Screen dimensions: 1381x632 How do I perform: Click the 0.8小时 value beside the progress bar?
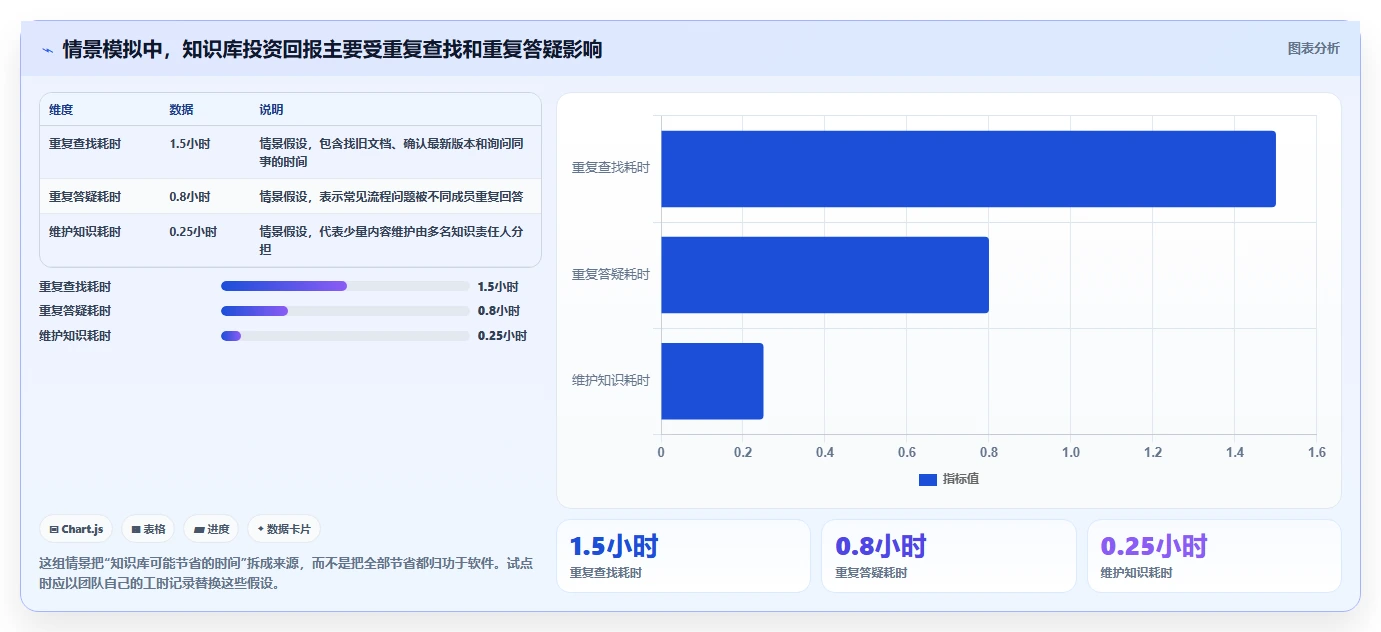(498, 311)
